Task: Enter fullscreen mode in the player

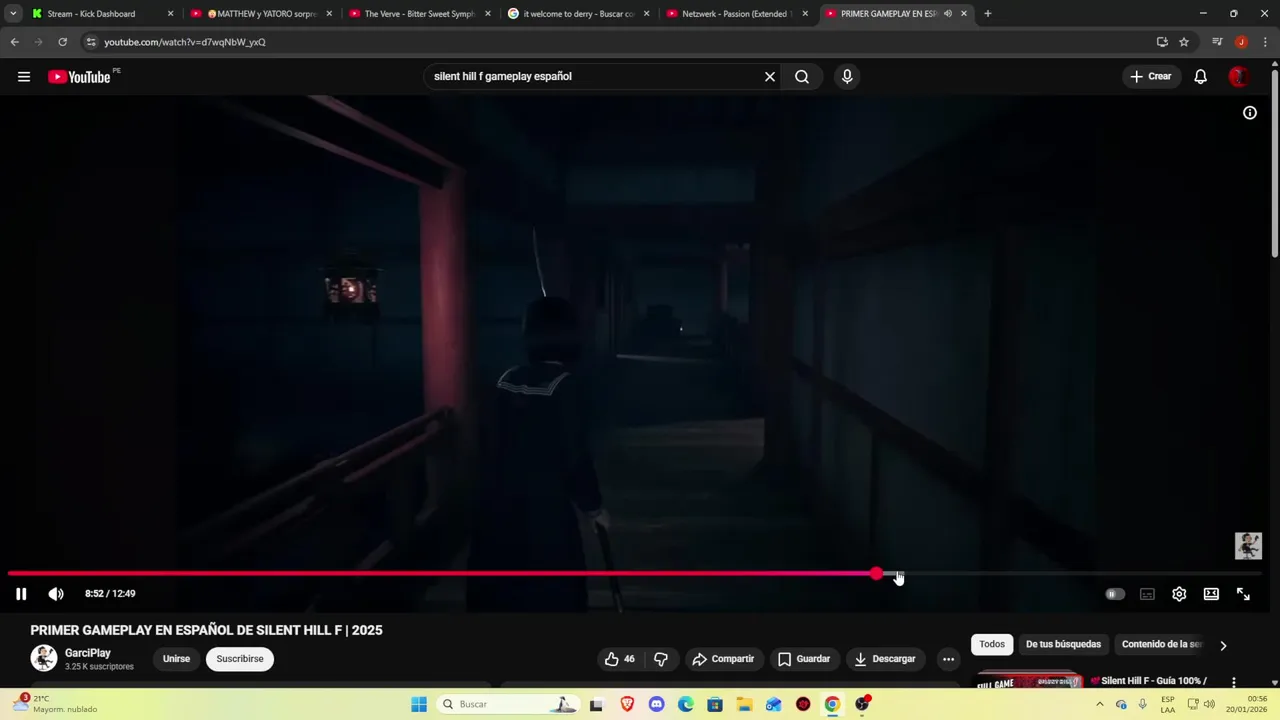Action: tap(1243, 594)
